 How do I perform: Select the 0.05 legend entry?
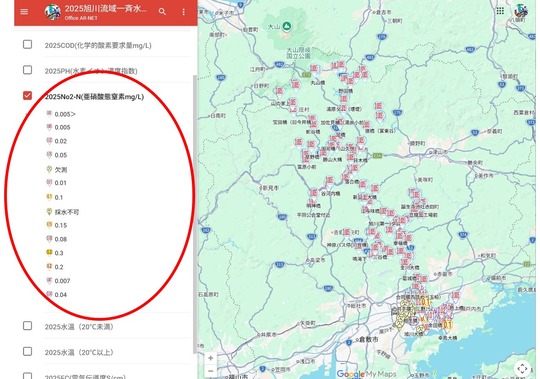(x=57, y=155)
